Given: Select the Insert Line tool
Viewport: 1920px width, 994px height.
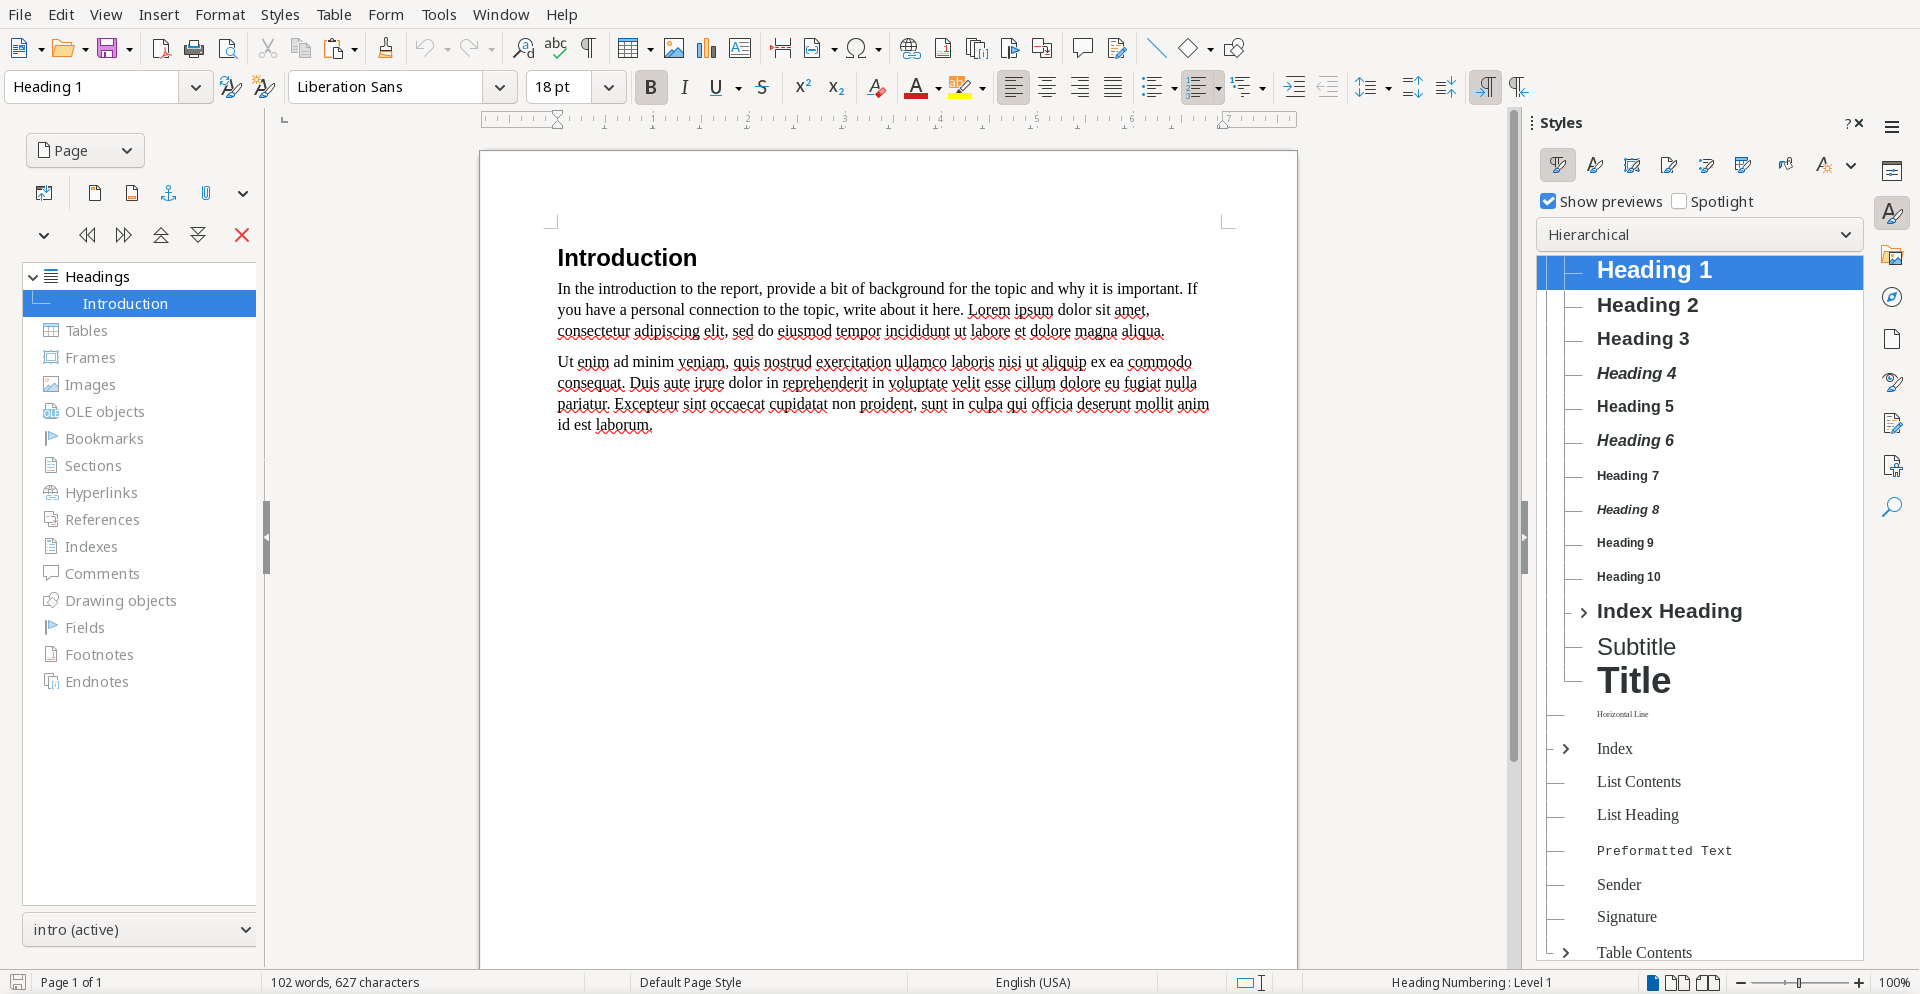Looking at the screenshot, I should (x=1157, y=48).
